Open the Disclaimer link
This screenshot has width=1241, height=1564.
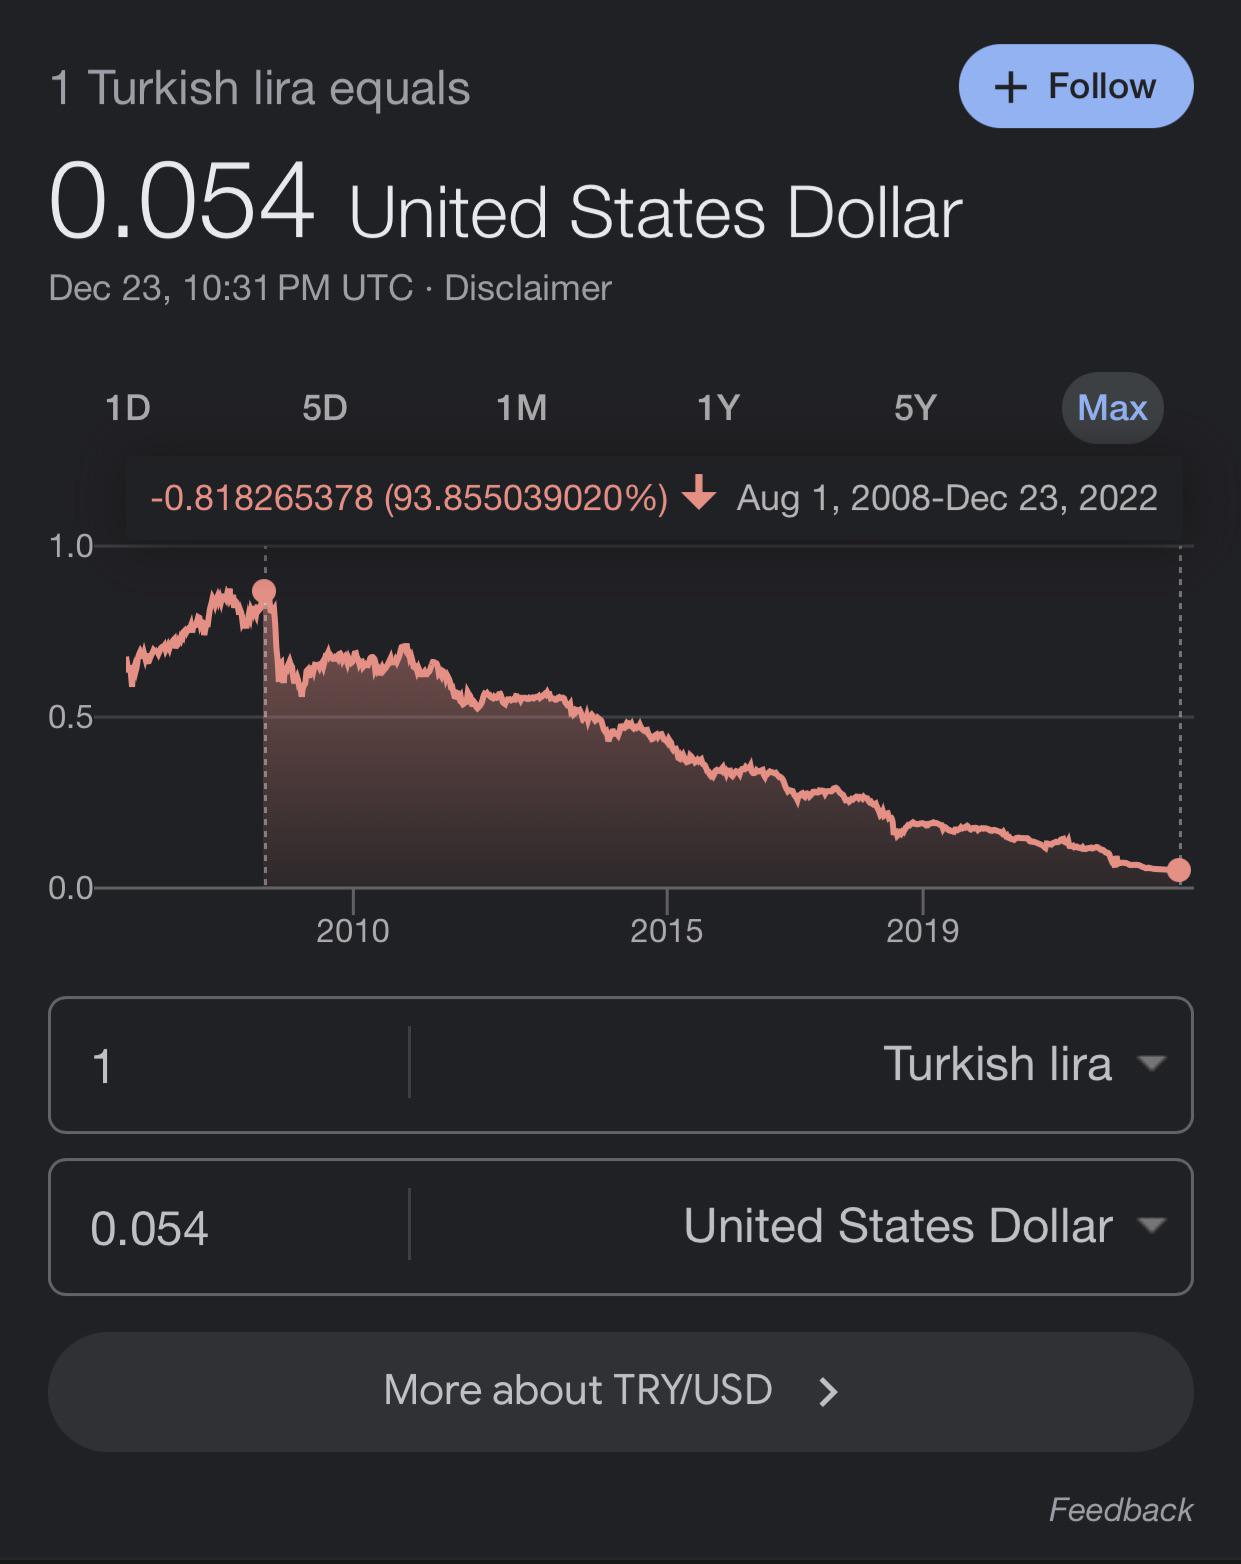(x=527, y=288)
